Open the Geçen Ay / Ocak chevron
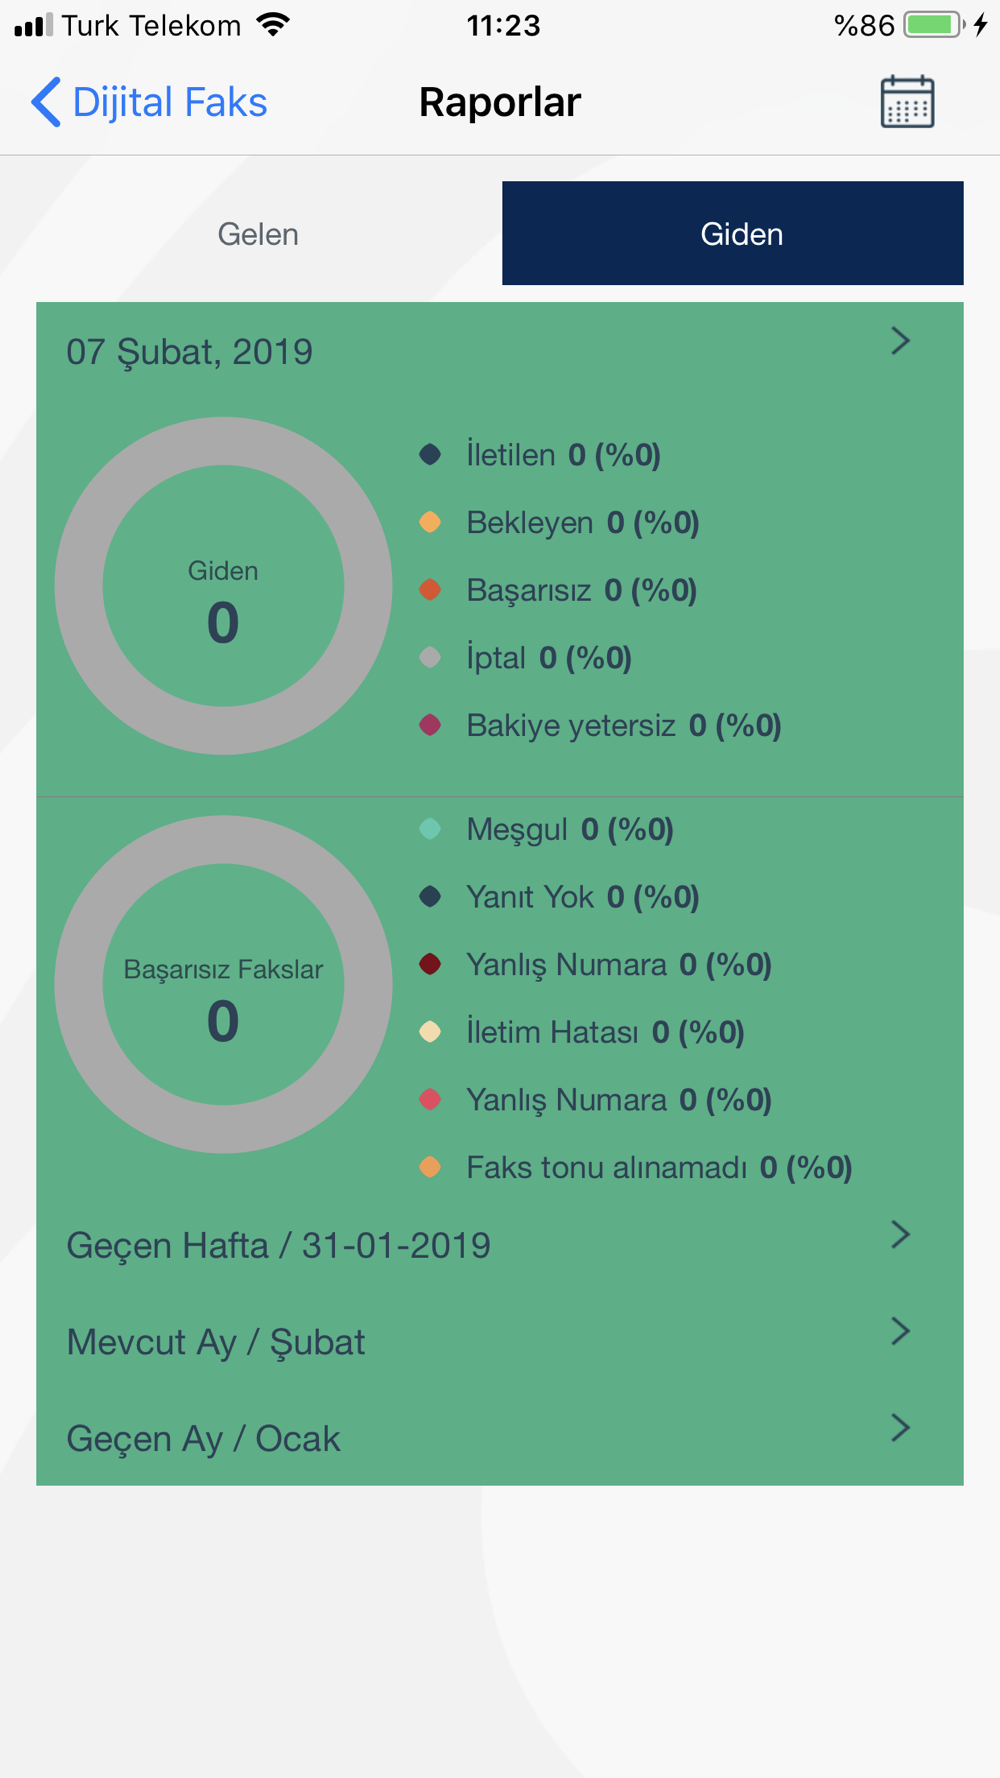This screenshot has height=1778, width=1000. tap(900, 1428)
